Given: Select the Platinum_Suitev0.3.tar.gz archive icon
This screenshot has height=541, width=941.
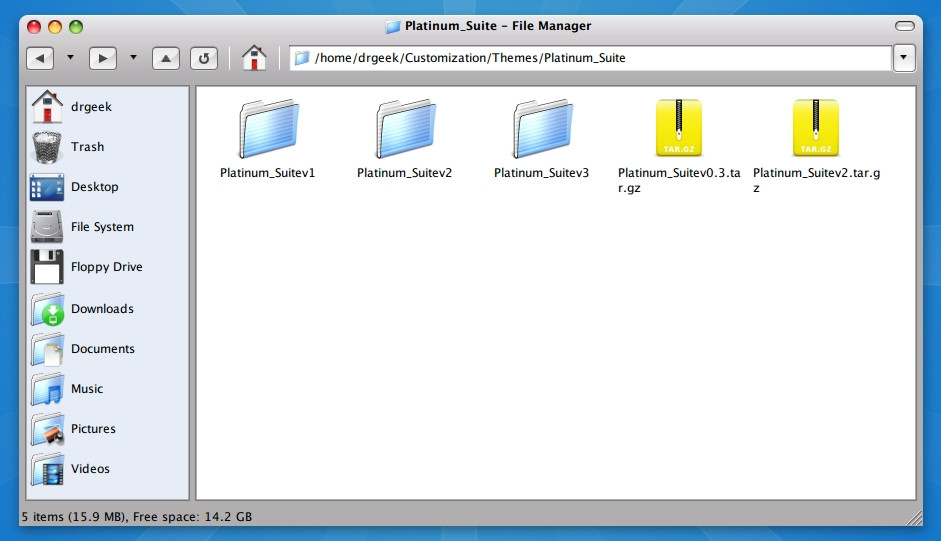Looking at the screenshot, I should (679, 128).
